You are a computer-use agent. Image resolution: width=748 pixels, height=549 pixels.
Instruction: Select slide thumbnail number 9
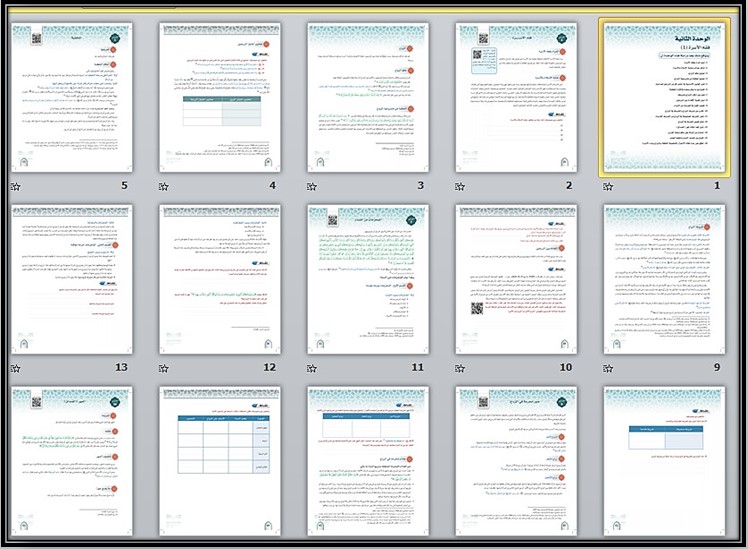pos(664,280)
